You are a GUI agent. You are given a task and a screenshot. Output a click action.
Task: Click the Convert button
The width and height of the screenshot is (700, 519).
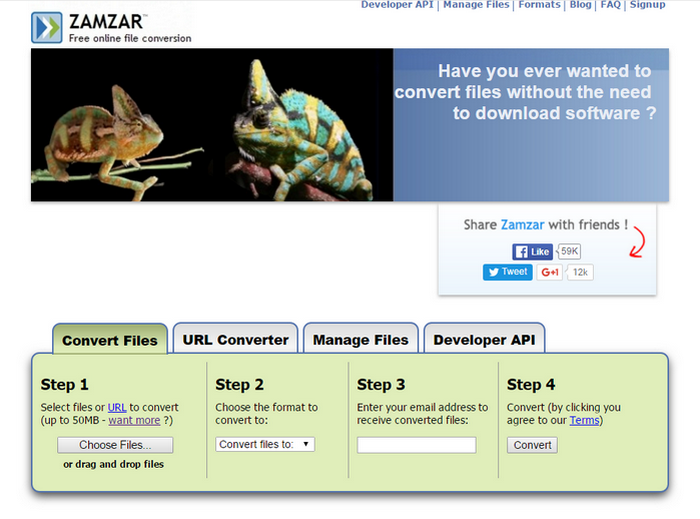point(532,445)
